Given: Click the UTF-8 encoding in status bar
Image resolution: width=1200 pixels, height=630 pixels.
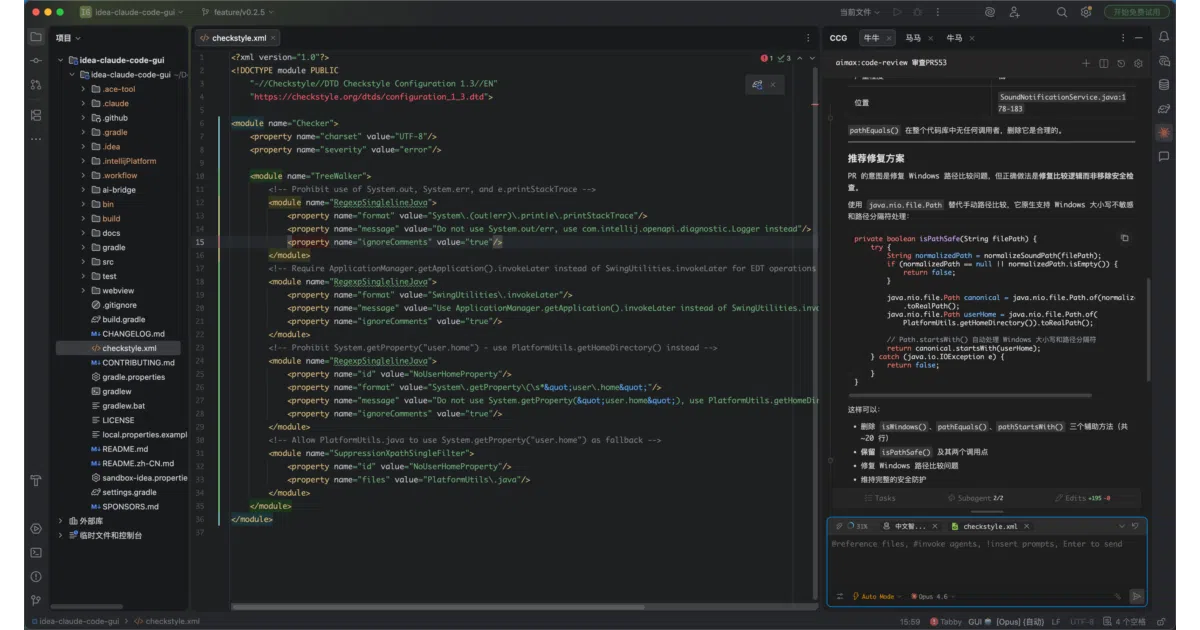Looking at the screenshot, I should [x=1083, y=621].
